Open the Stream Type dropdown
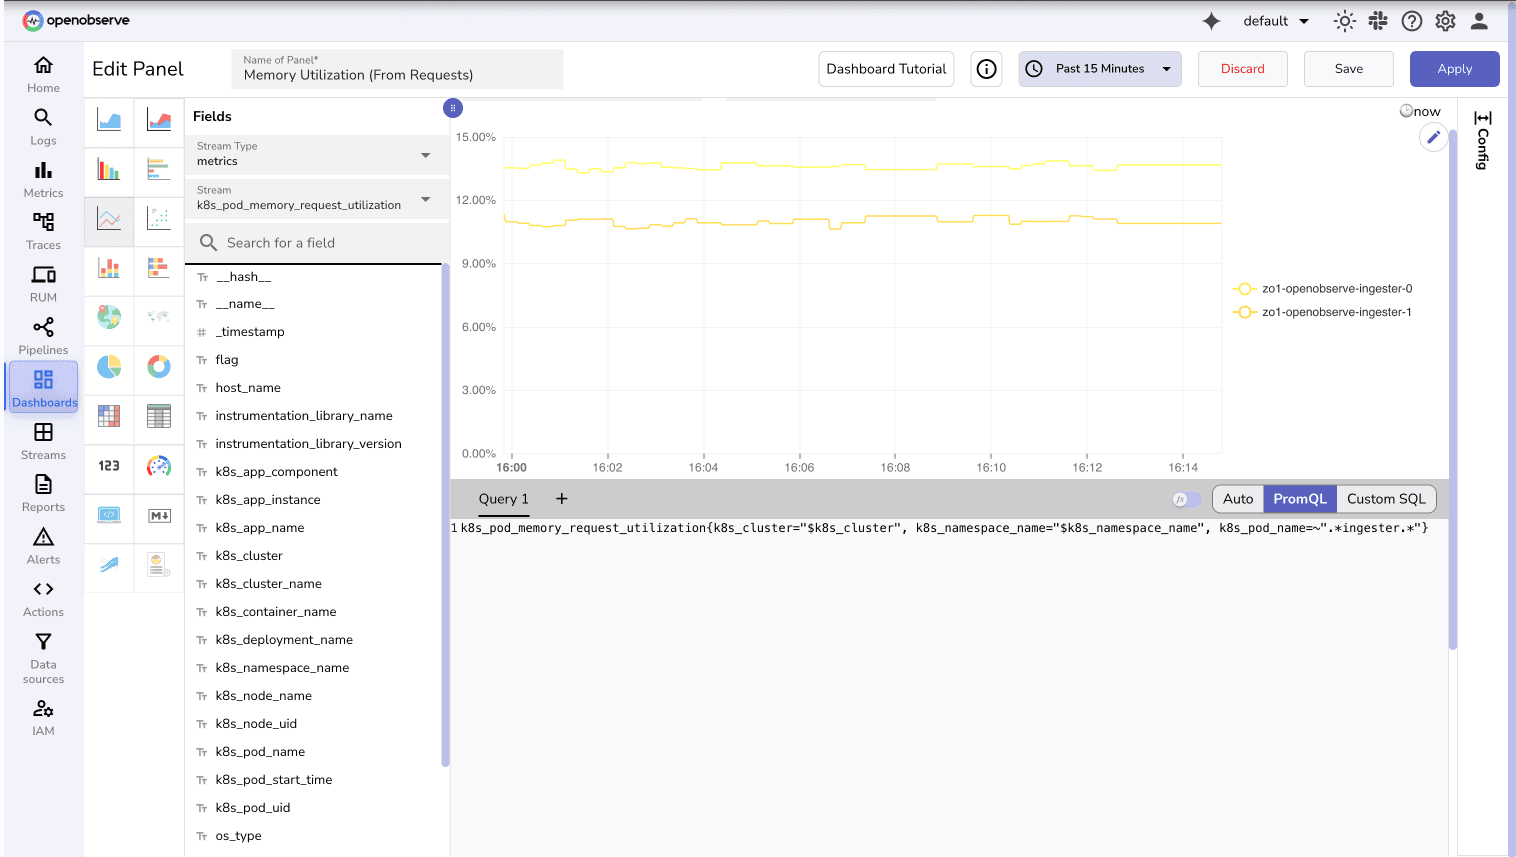 tap(316, 154)
